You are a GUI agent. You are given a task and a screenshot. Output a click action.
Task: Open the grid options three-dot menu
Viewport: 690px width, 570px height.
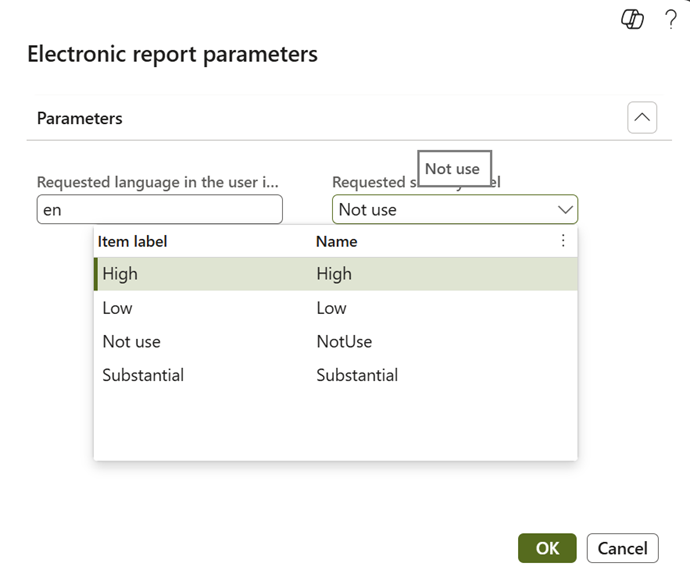pos(563,241)
